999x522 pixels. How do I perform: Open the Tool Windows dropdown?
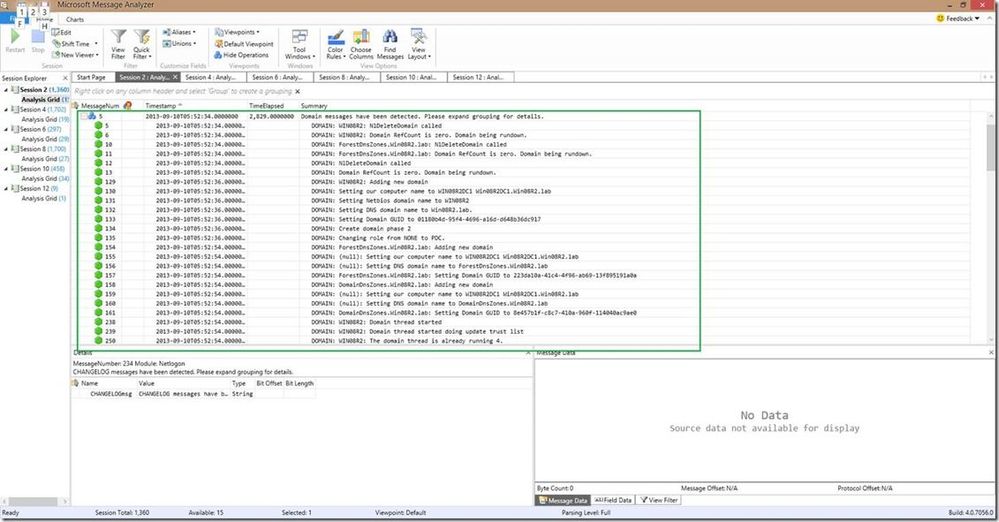coord(299,44)
